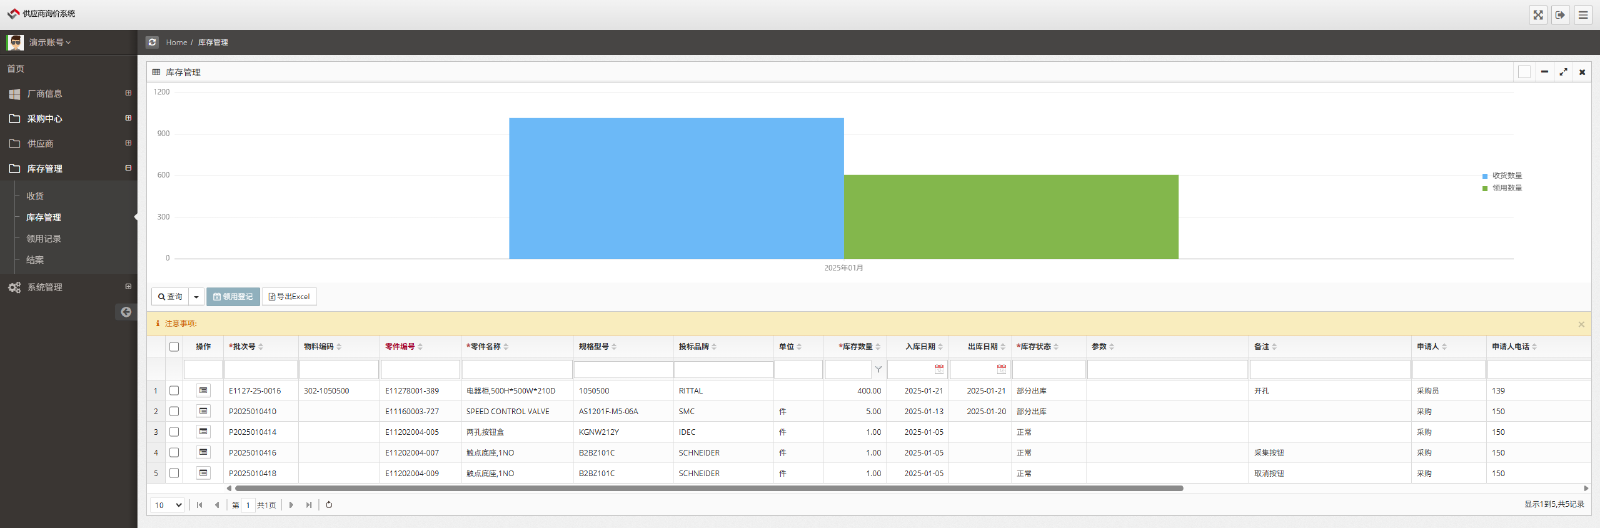The image size is (1600, 528).
Task: Open dropdown arrow next to 查询 button
Action: [196, 297]
